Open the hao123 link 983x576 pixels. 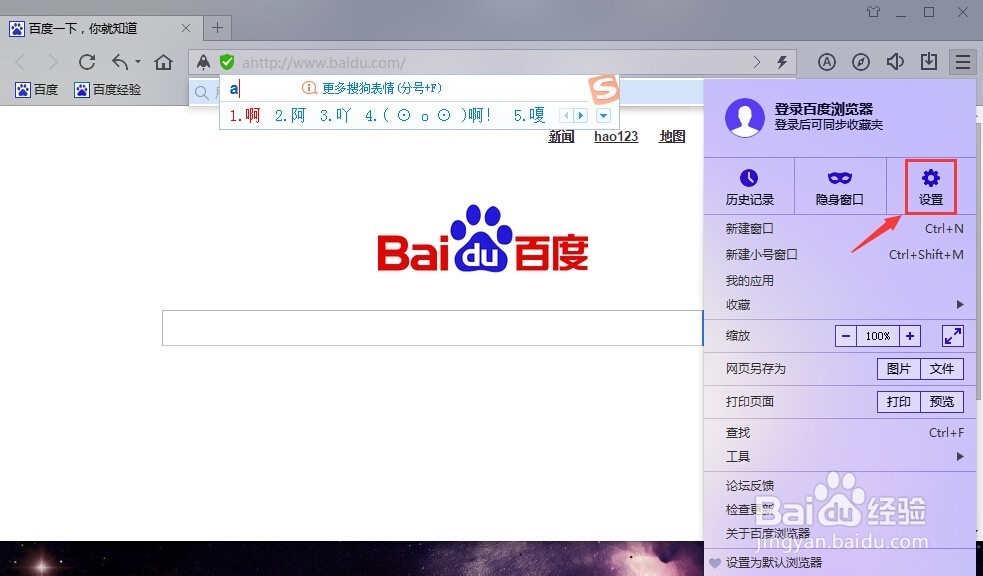tap(616, 136)
